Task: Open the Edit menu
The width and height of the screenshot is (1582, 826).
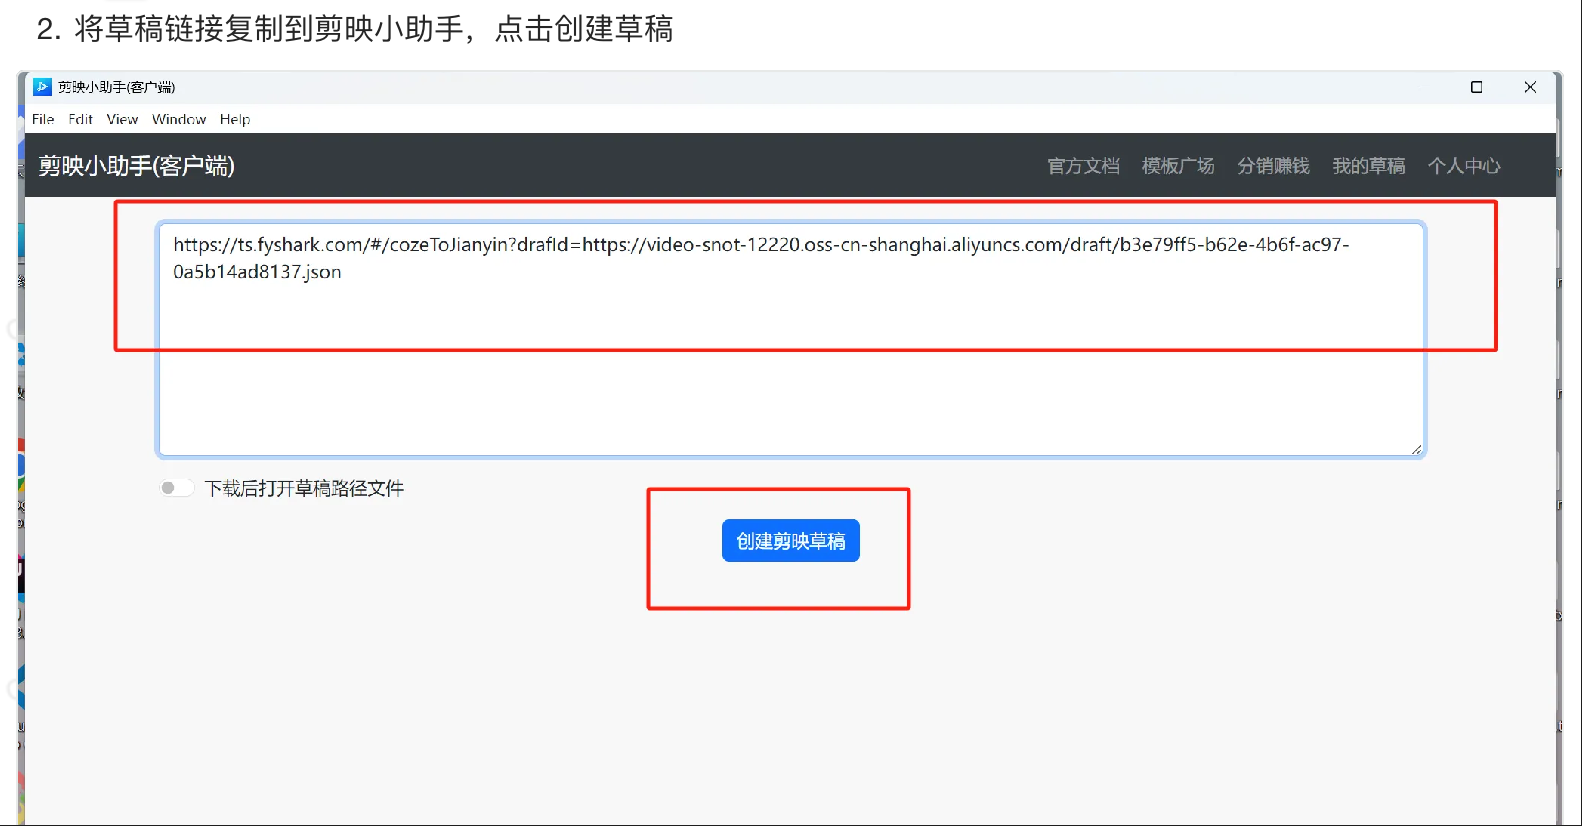Action: (x=80, y=119)
